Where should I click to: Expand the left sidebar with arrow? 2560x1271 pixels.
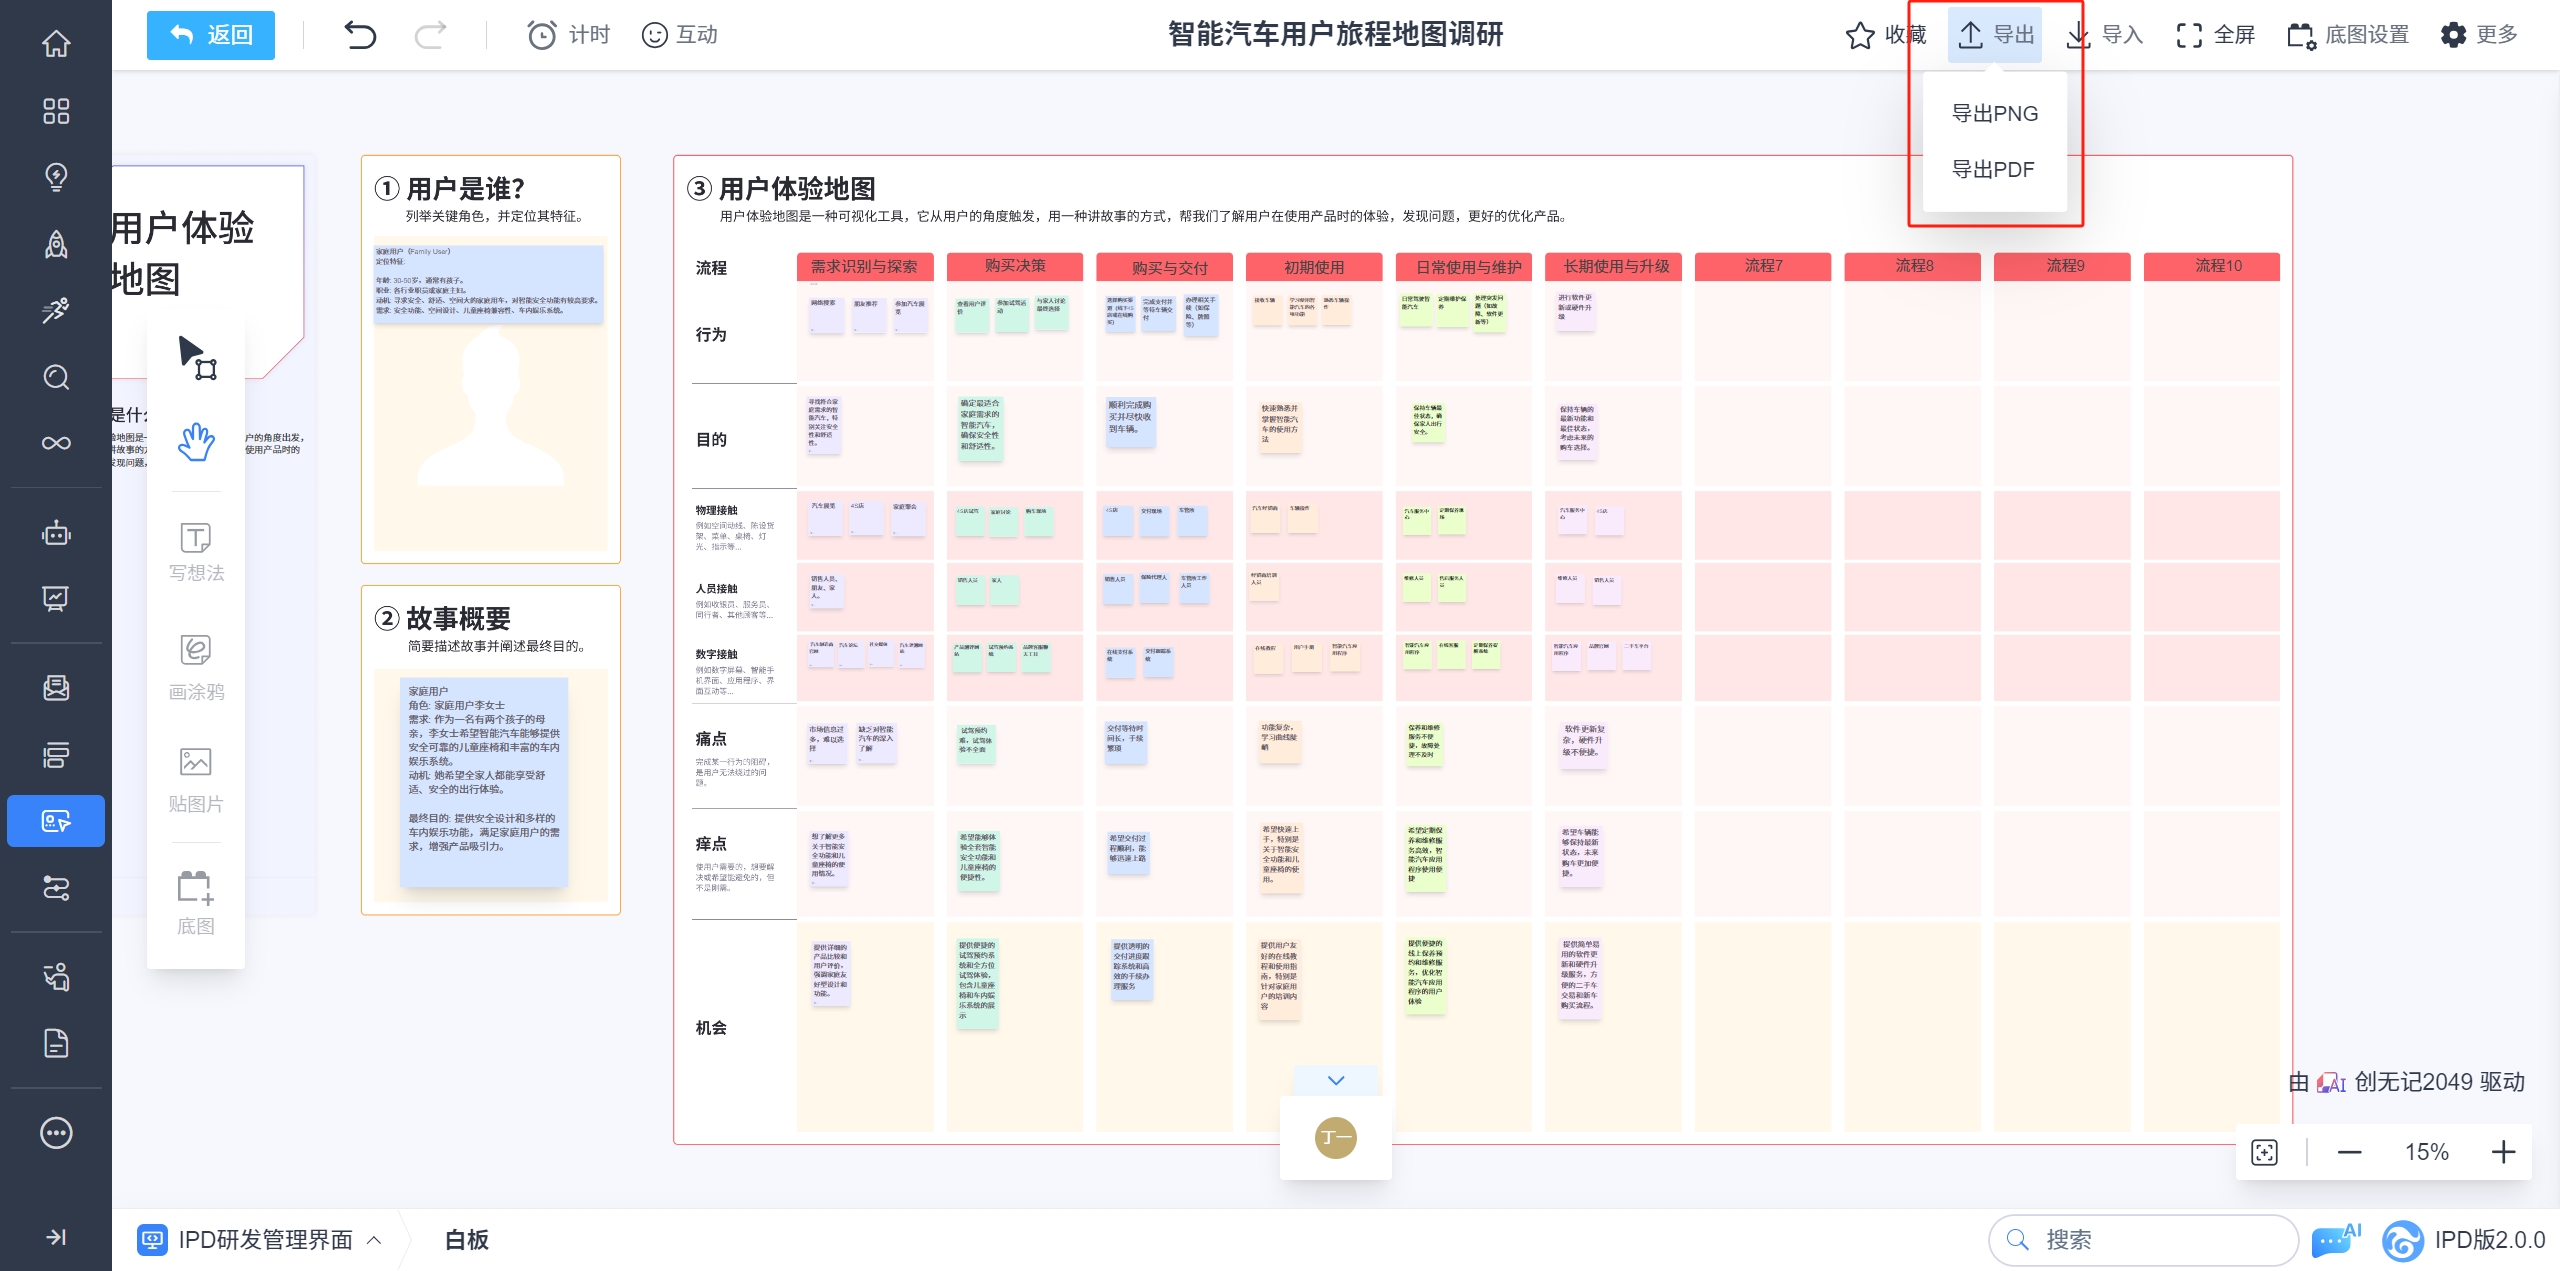click(56, 1237)
